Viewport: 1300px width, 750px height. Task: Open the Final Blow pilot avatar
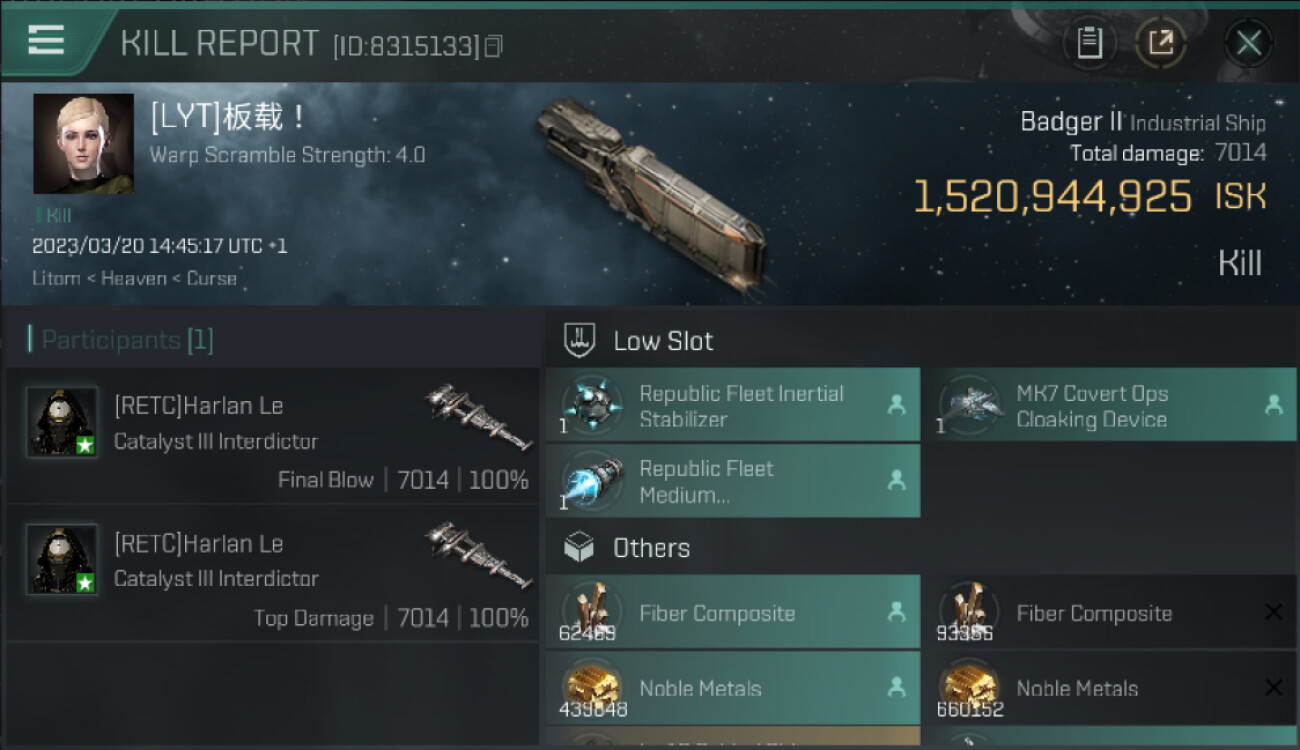pyautogui.click(x=62, y=422)
